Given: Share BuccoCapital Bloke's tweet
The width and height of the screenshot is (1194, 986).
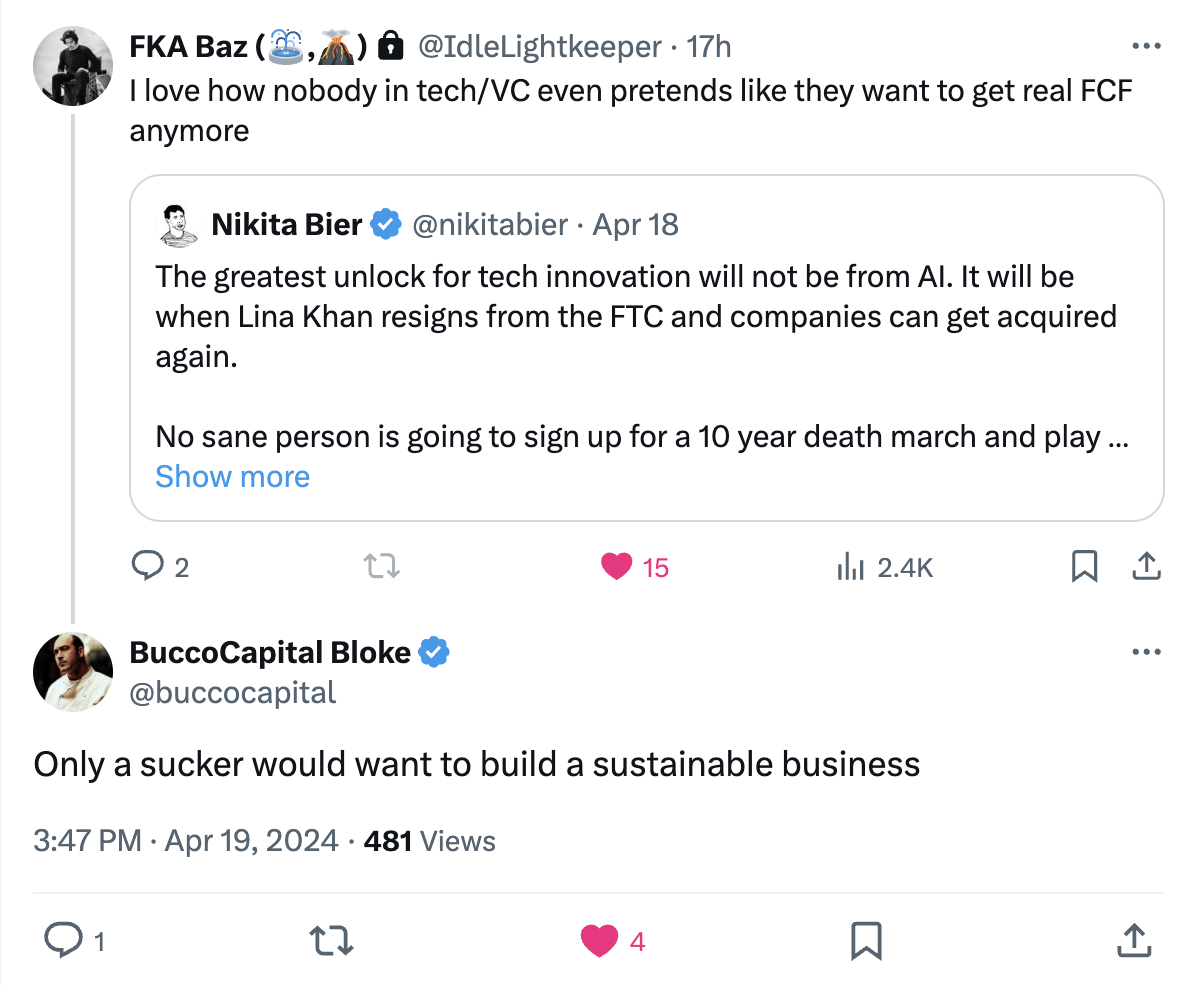Looking at the screenshot, I should (1132, 940).
